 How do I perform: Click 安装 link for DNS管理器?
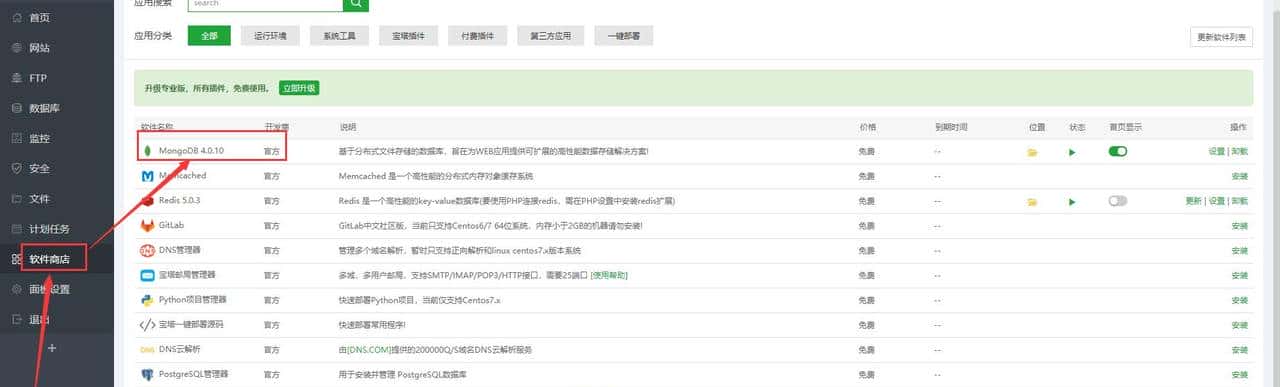[1240, 250]
